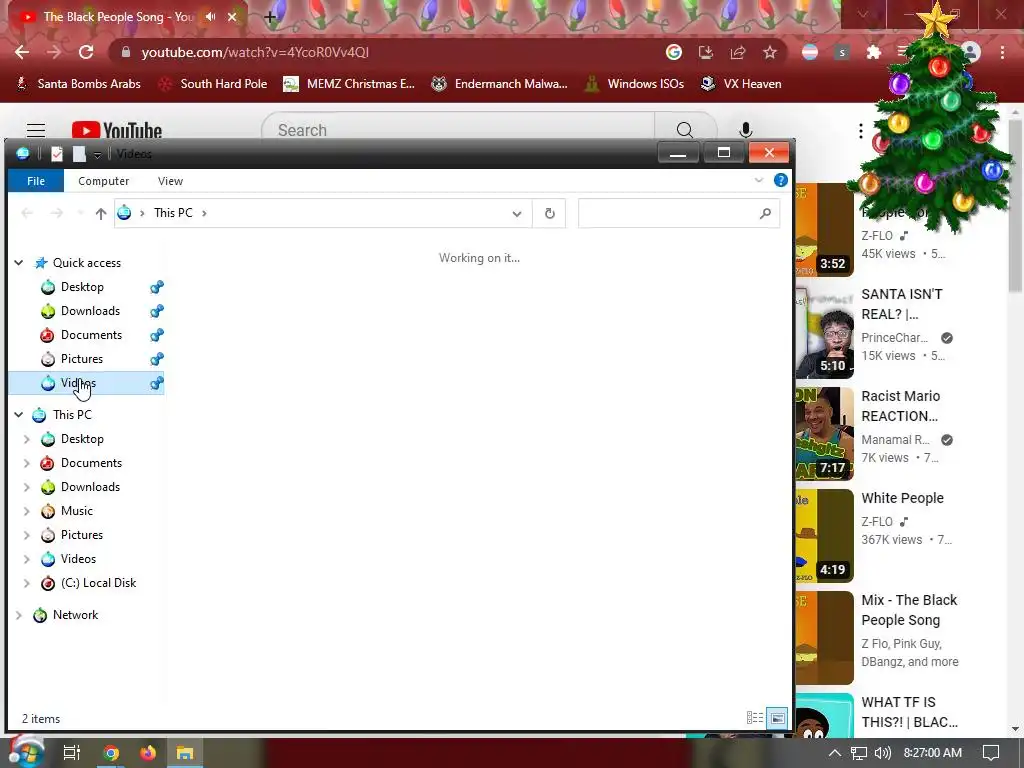Expand Downloads under This PC
The image size is (1024, 768).
27,487
